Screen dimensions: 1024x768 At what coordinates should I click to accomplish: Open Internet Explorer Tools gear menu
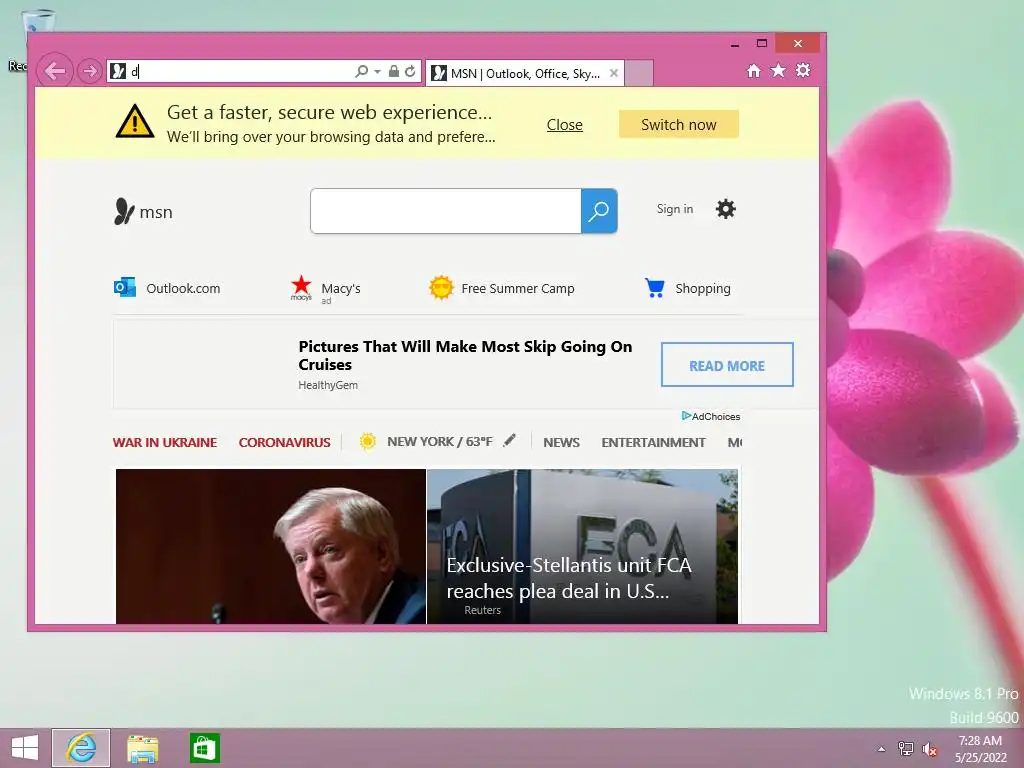click(803, 71)
